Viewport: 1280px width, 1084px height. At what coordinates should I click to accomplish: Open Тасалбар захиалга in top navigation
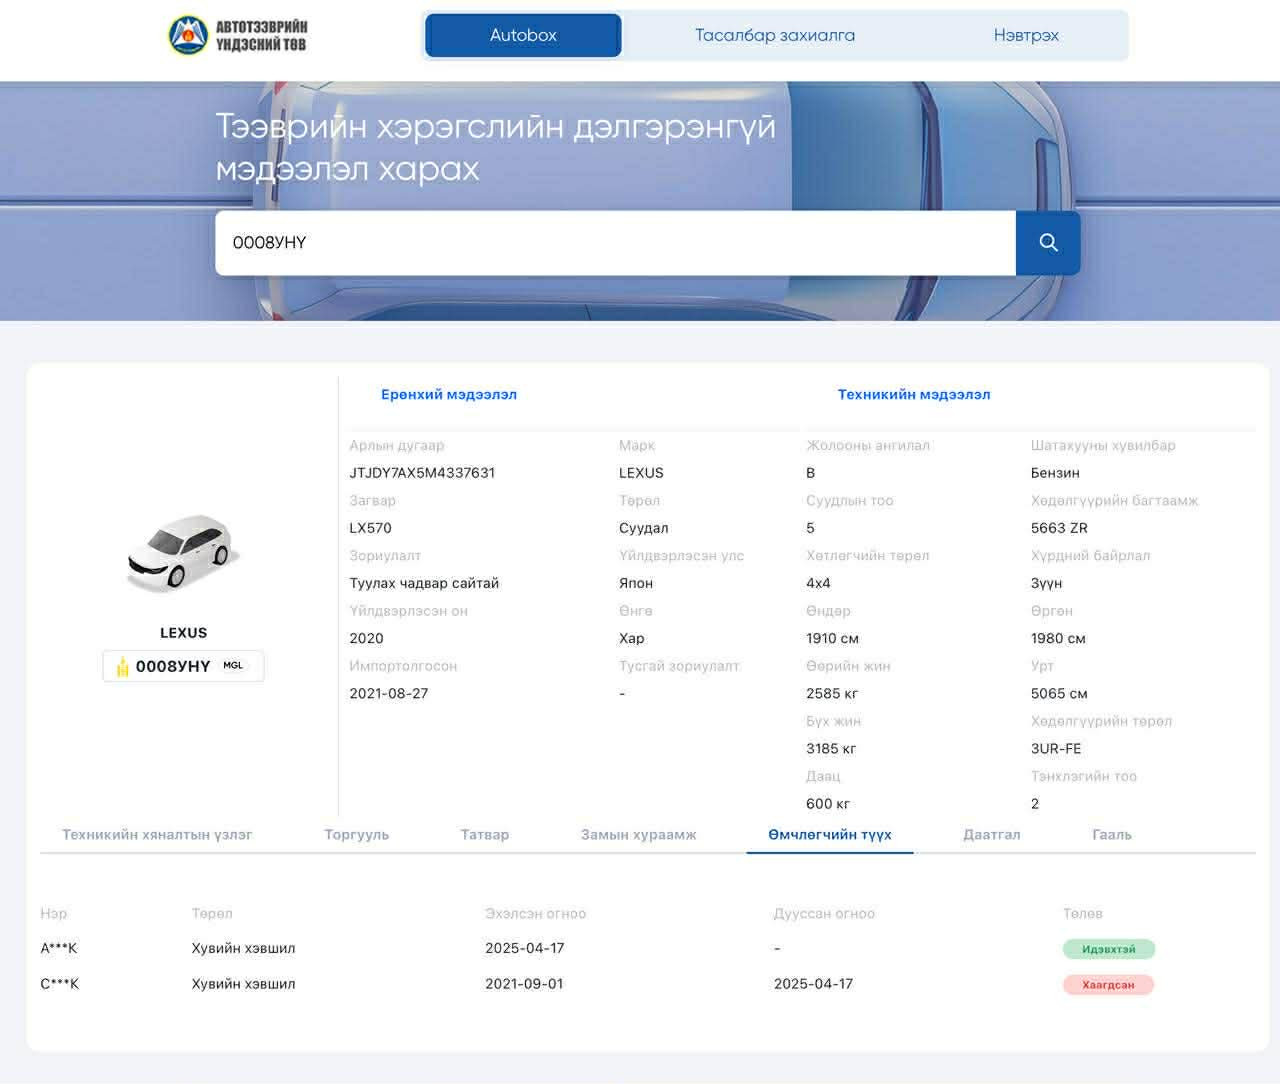tap(774, 35)
